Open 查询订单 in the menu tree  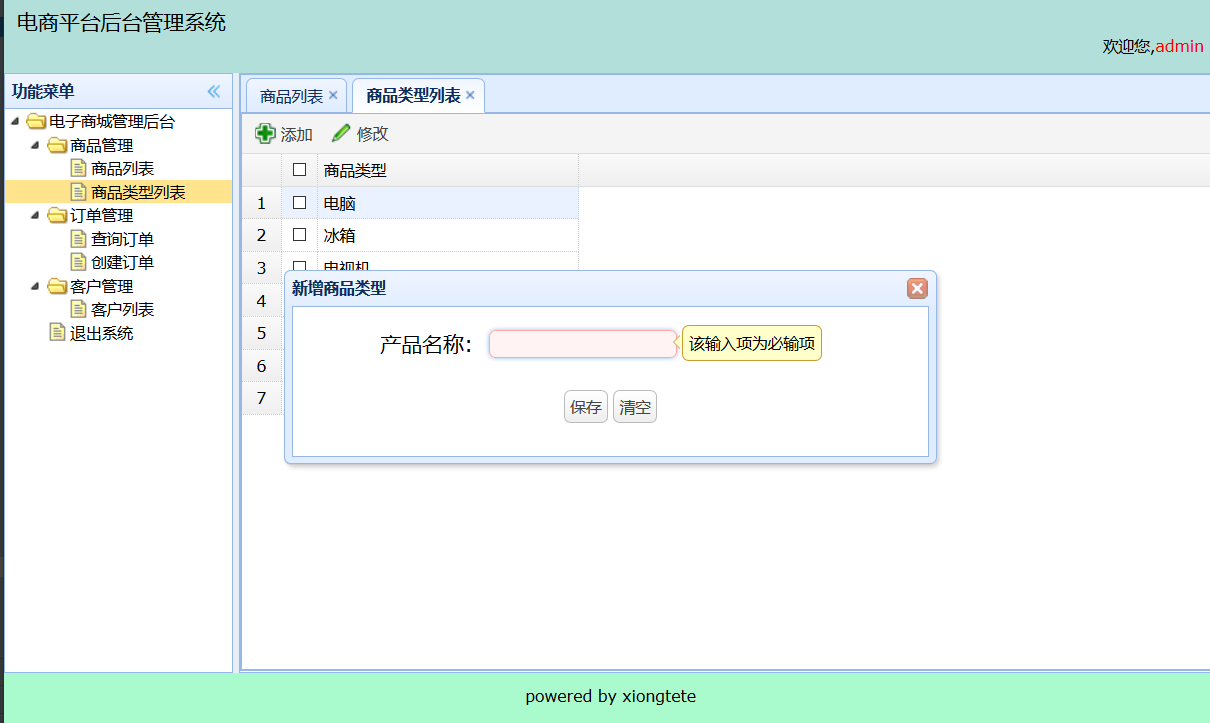pos(122,239)
